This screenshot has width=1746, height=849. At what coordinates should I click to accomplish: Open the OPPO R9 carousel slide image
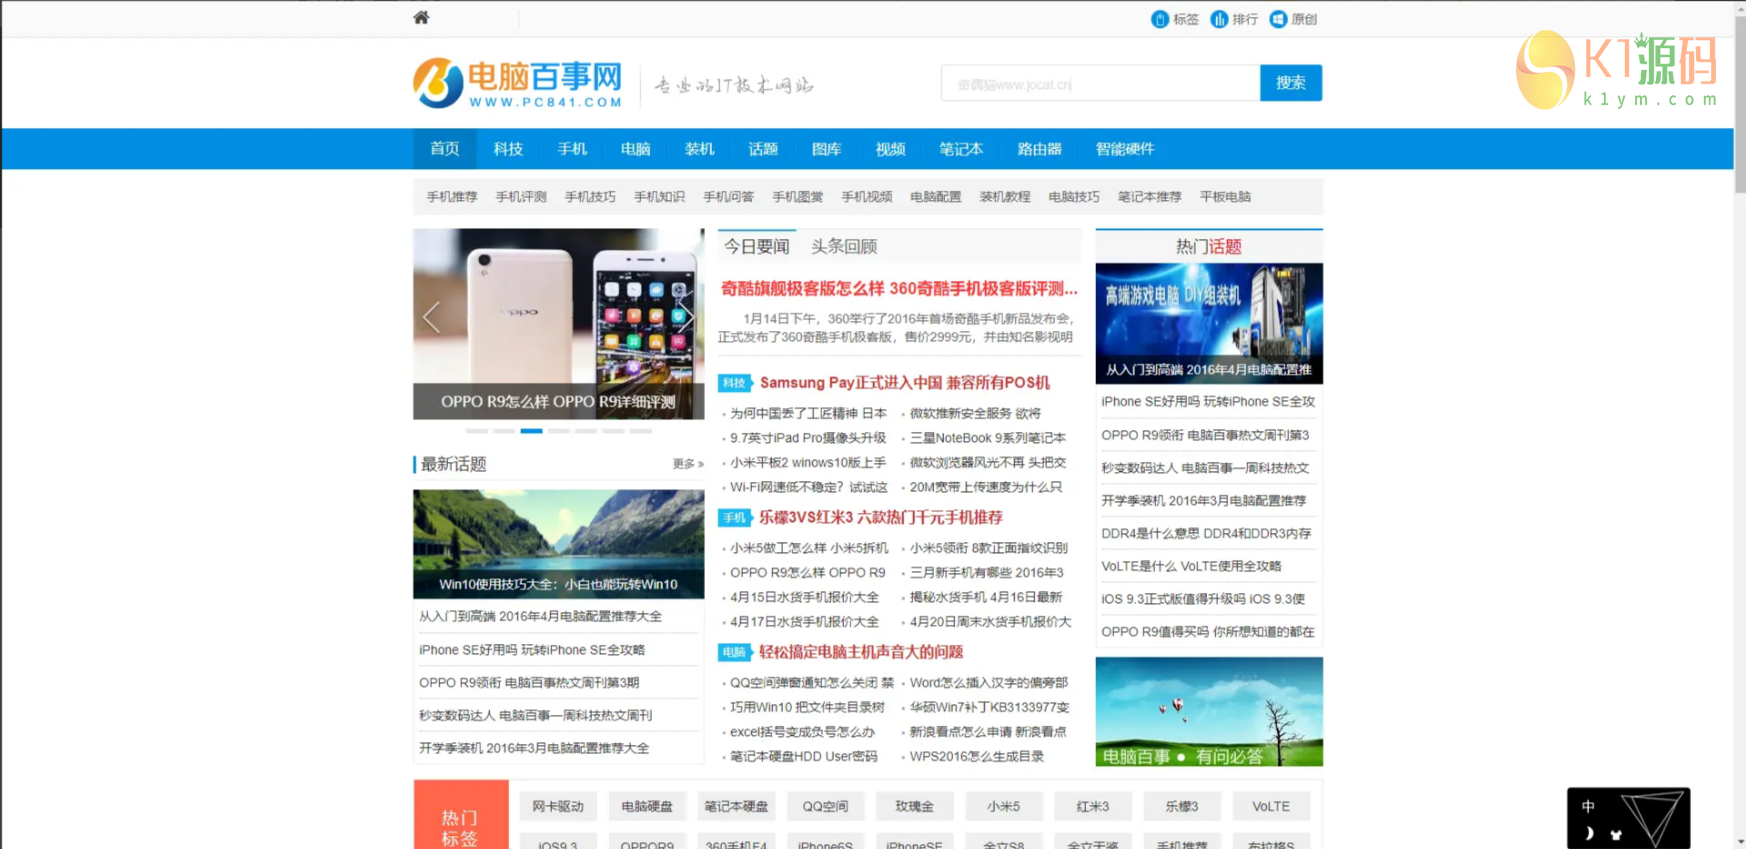558,324
